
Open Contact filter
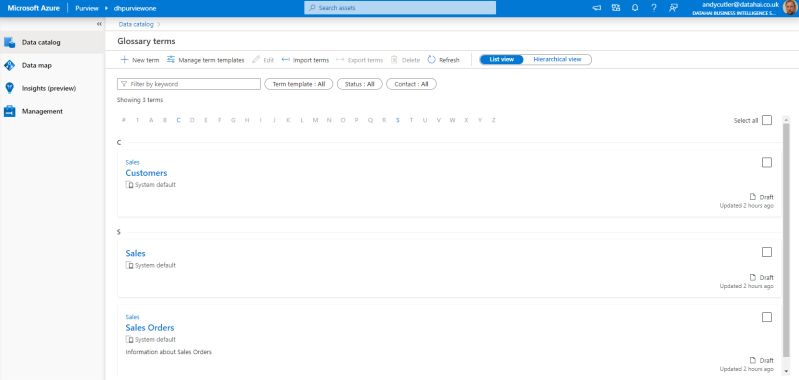(411, 84)
